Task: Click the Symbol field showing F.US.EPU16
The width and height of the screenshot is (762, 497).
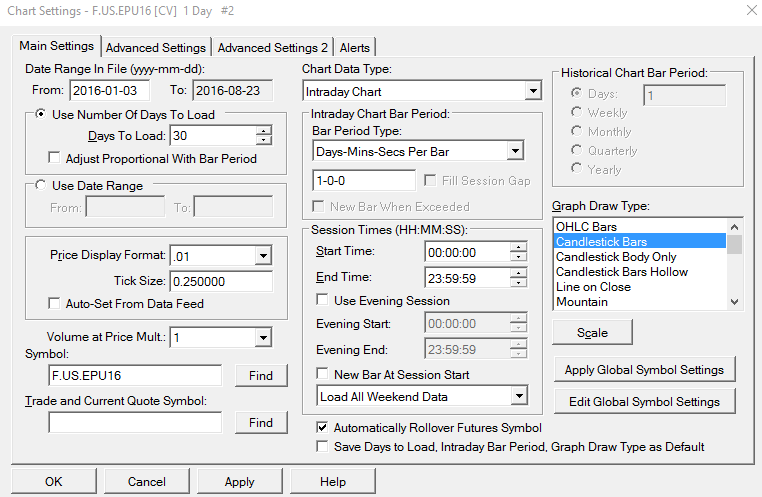Action: tap(135, 376)
